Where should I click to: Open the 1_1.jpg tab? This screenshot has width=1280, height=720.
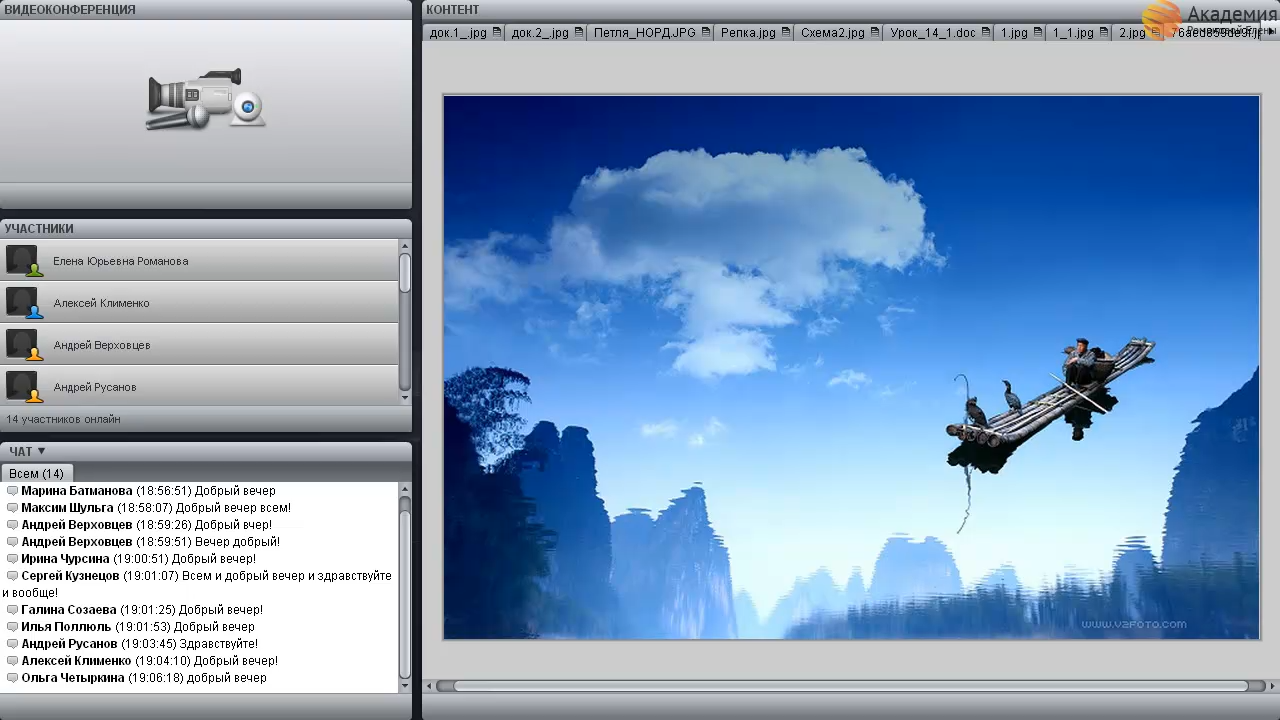(1080, 32)
